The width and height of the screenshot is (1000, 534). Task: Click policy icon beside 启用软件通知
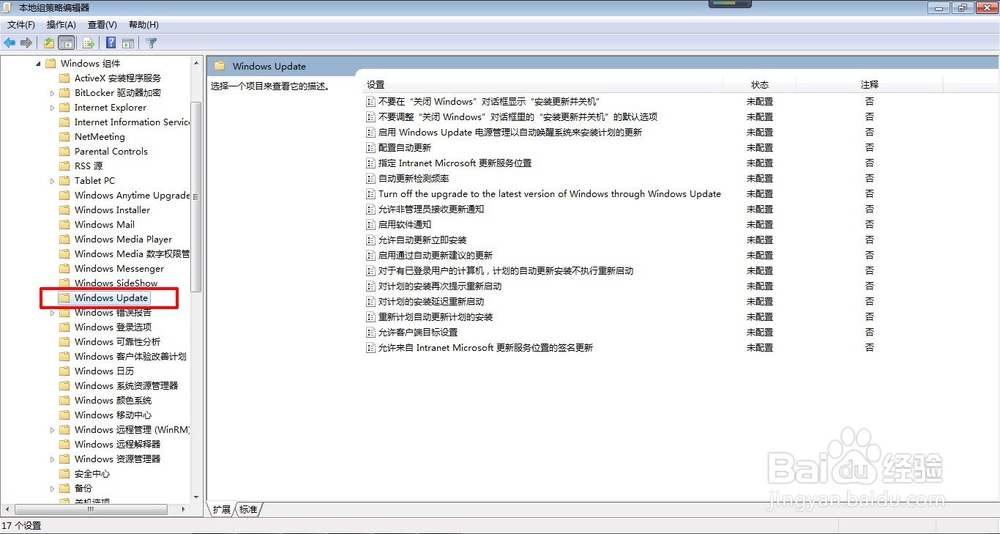pos(371,225)
